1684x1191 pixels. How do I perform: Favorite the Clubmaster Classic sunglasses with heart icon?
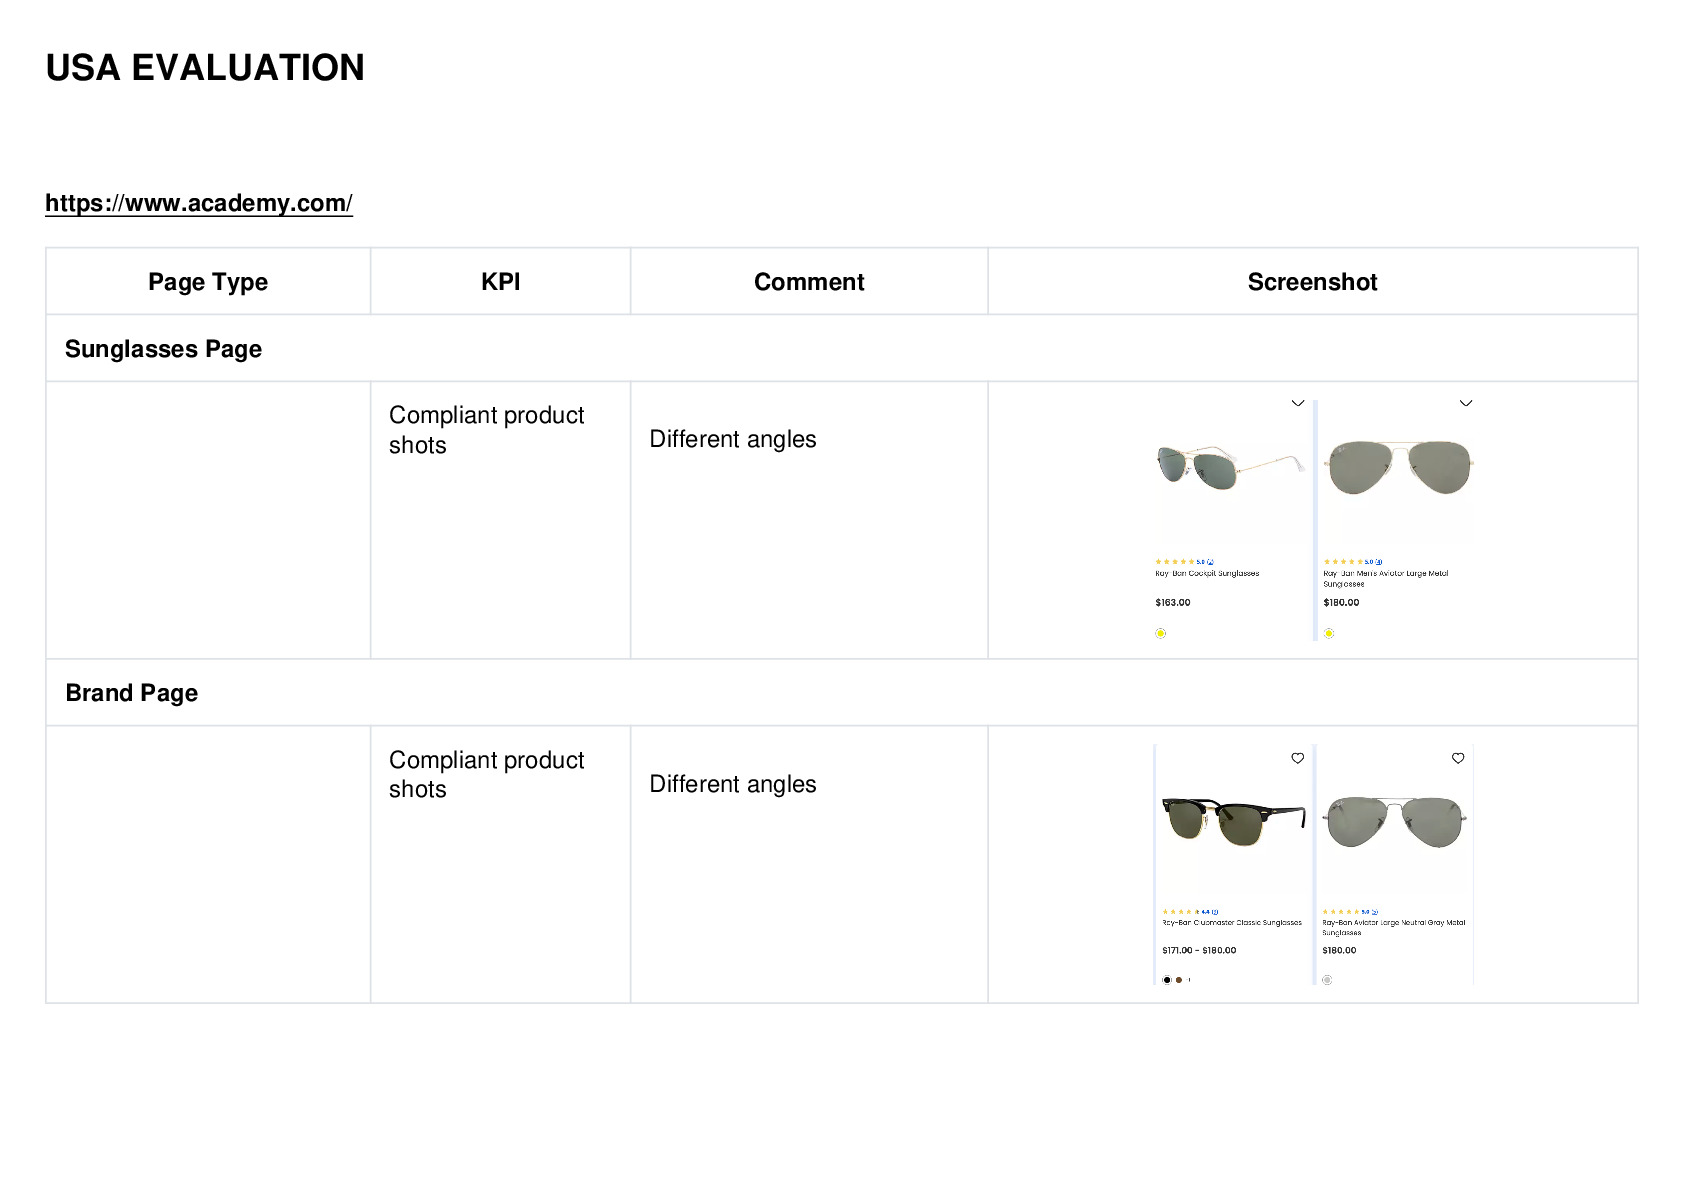tap(1297, 758)
